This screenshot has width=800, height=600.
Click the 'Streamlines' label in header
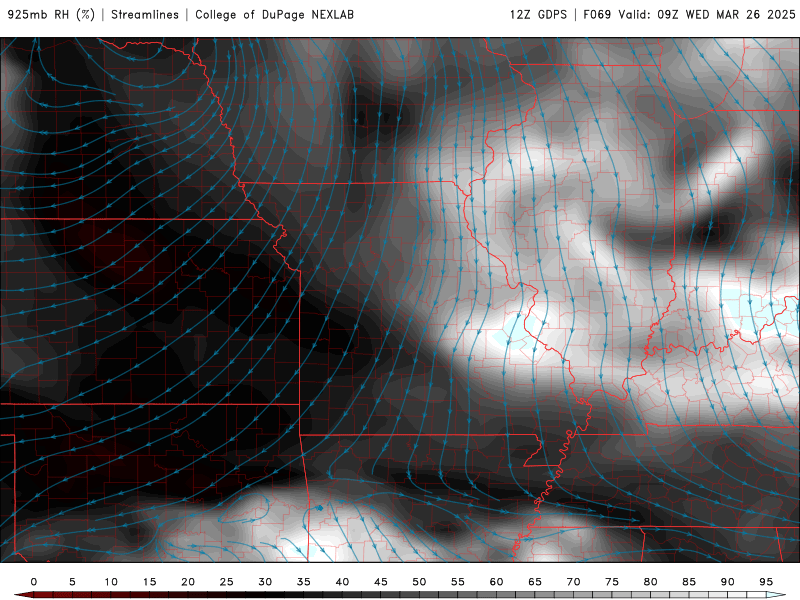pyautogui.click(x=145, y=15)
